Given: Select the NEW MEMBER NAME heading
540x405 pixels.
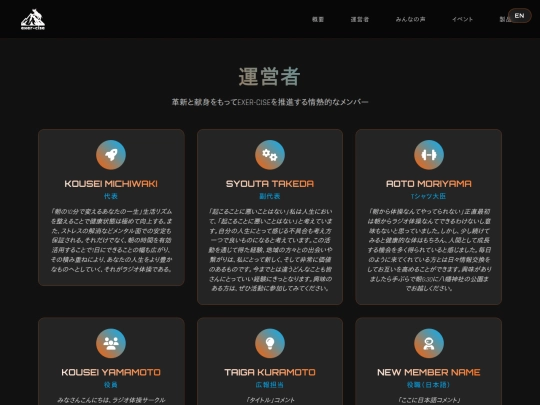Looking at the screenshot, I should coord(429,372).
